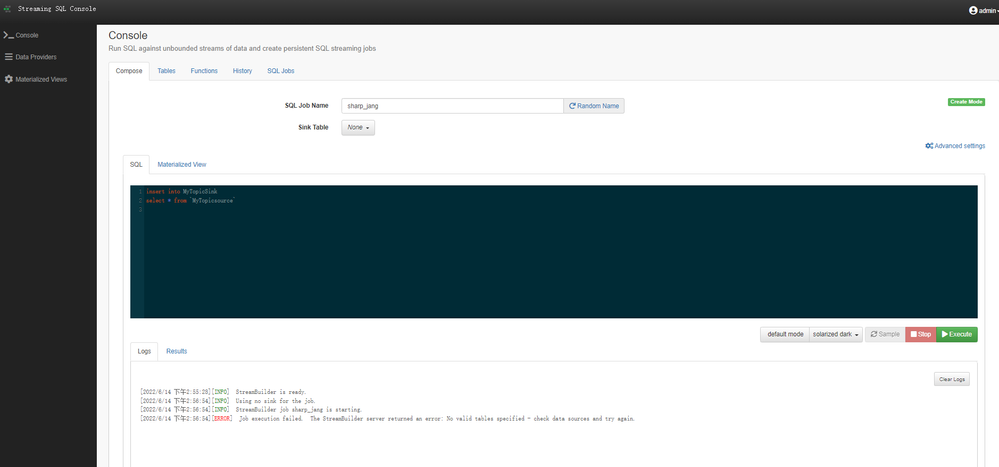Generate a Random Name for the job

[x=594, y=106]
